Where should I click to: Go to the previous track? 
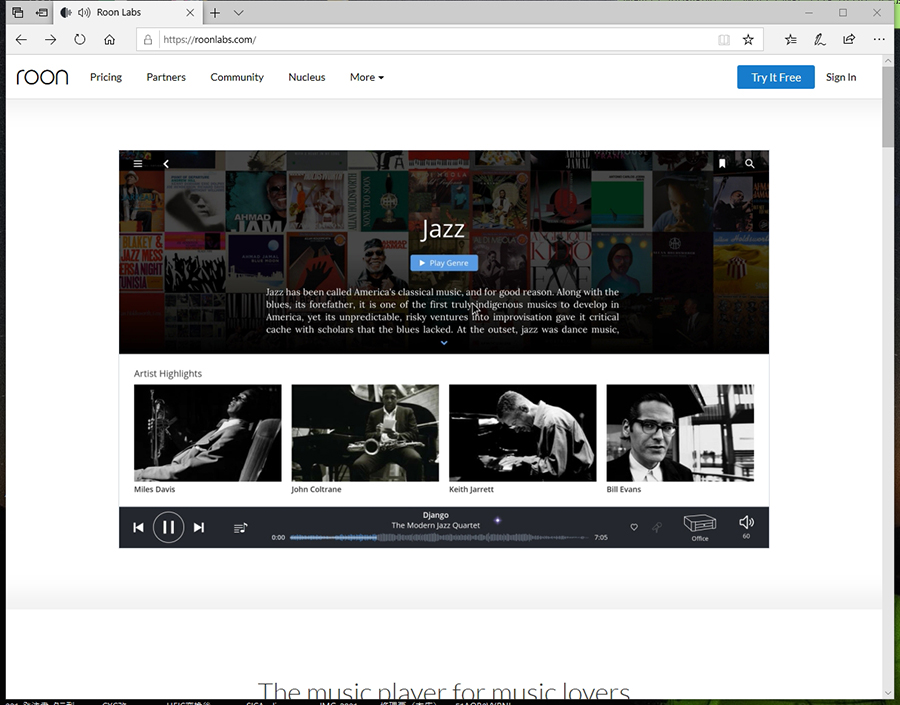138,527
